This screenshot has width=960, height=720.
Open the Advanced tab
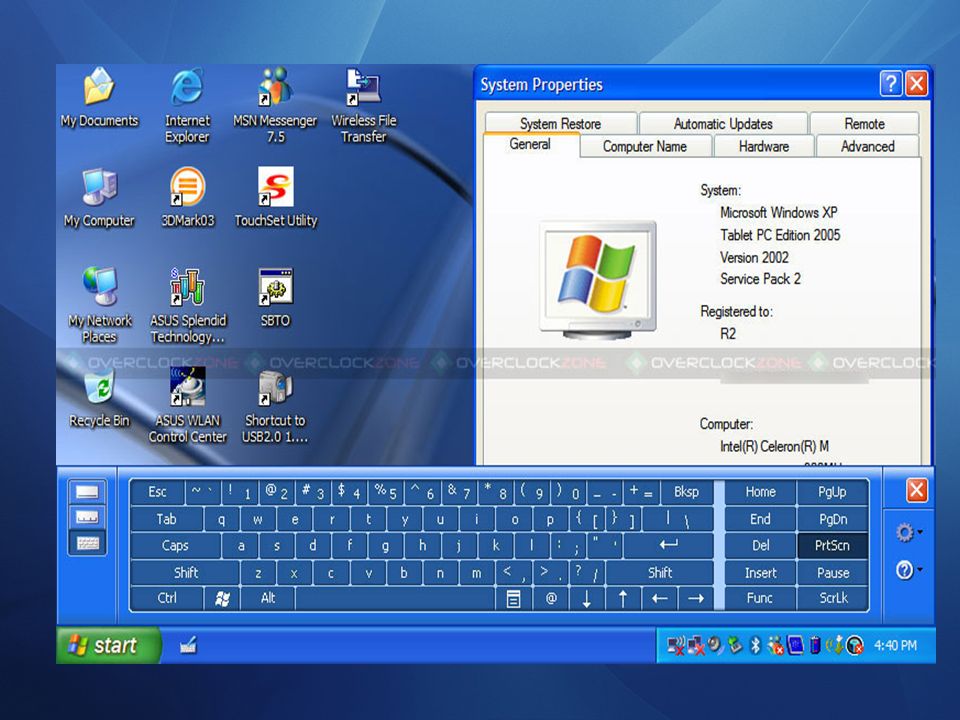[868, 146]
